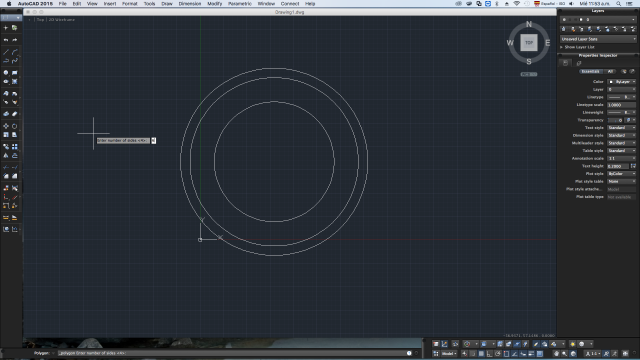Toggle Transparency display in status bar
Image resolution: width=640 pixels, height=360 pixels.
(540, 353)
